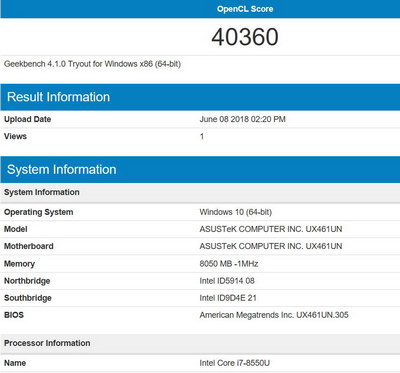Select the Motherboard row's ASUSTeK UX461UN value

(271, 246)
